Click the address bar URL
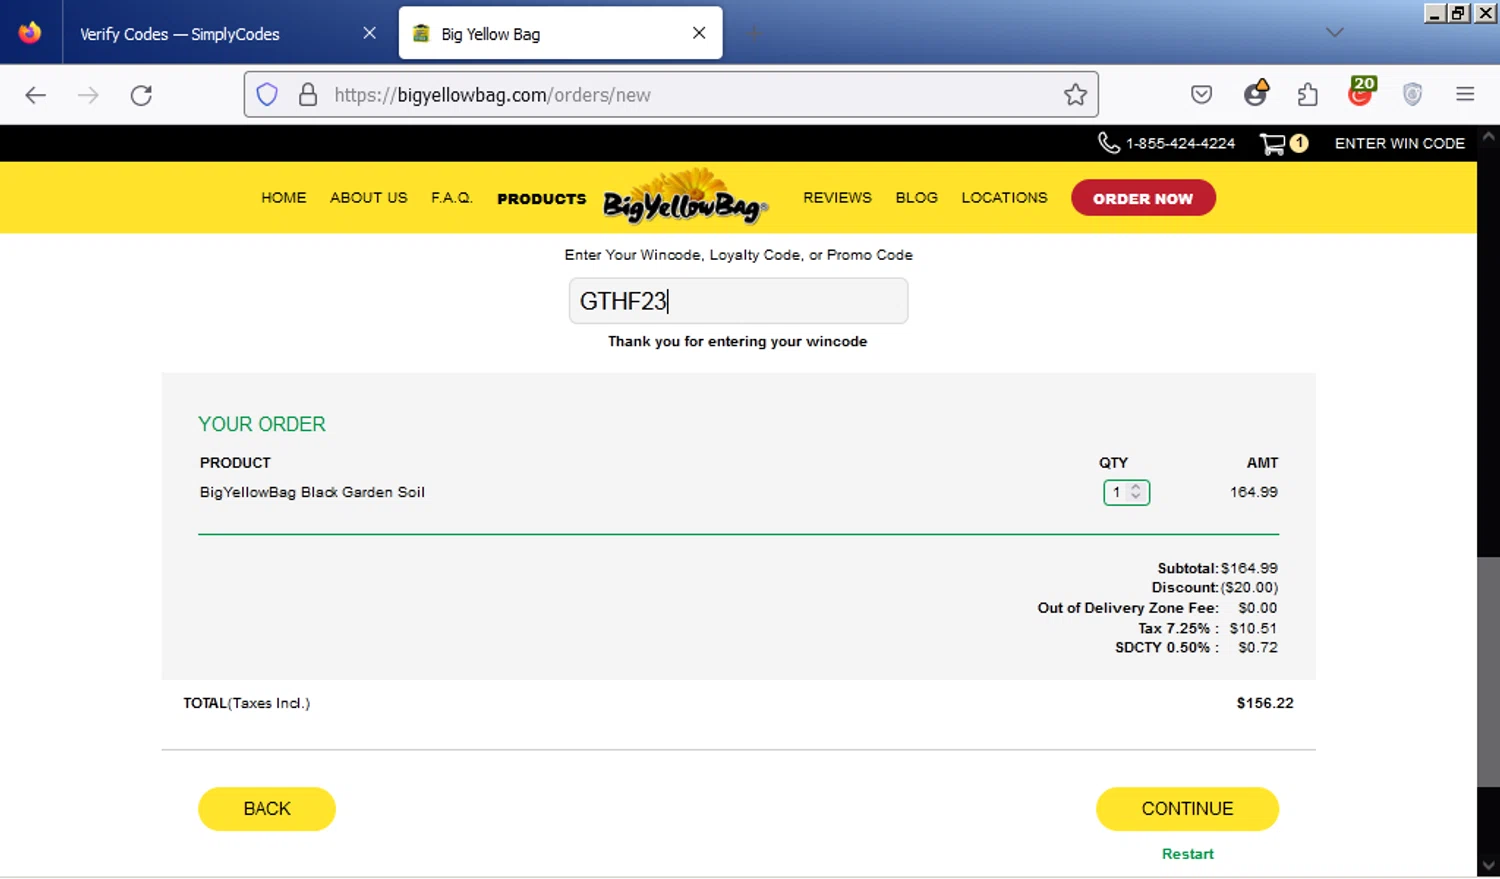The width and height of the screenshot is (1500, 879). click(x=492, y=95)
